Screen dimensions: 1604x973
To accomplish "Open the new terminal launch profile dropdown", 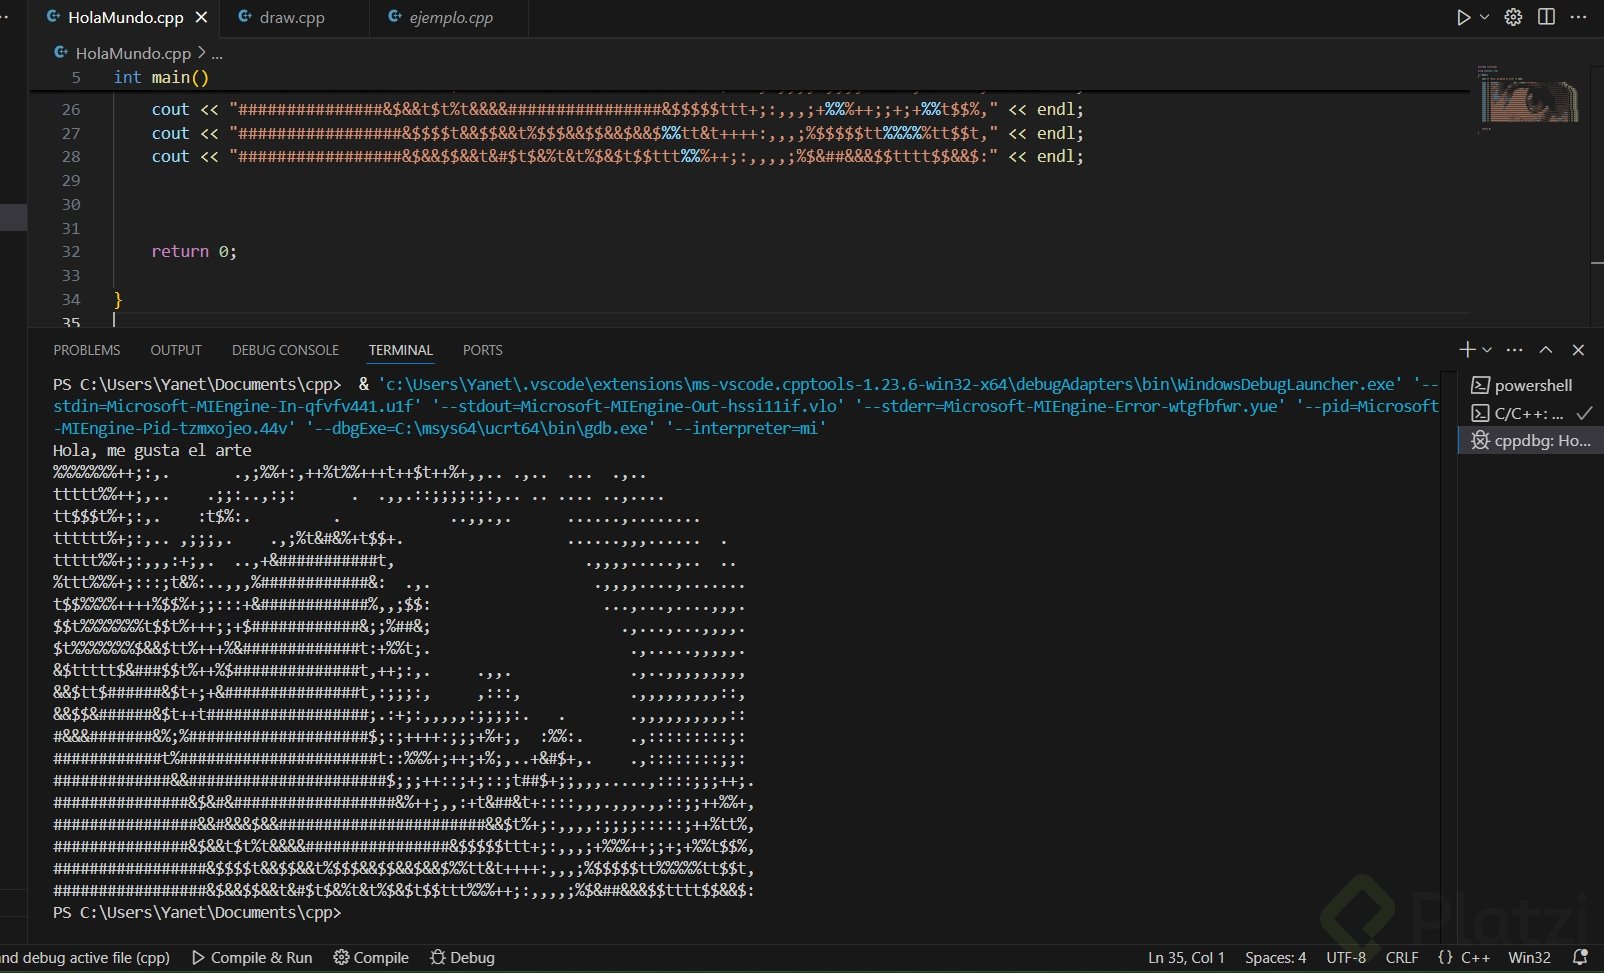I will click(1487, 350).
